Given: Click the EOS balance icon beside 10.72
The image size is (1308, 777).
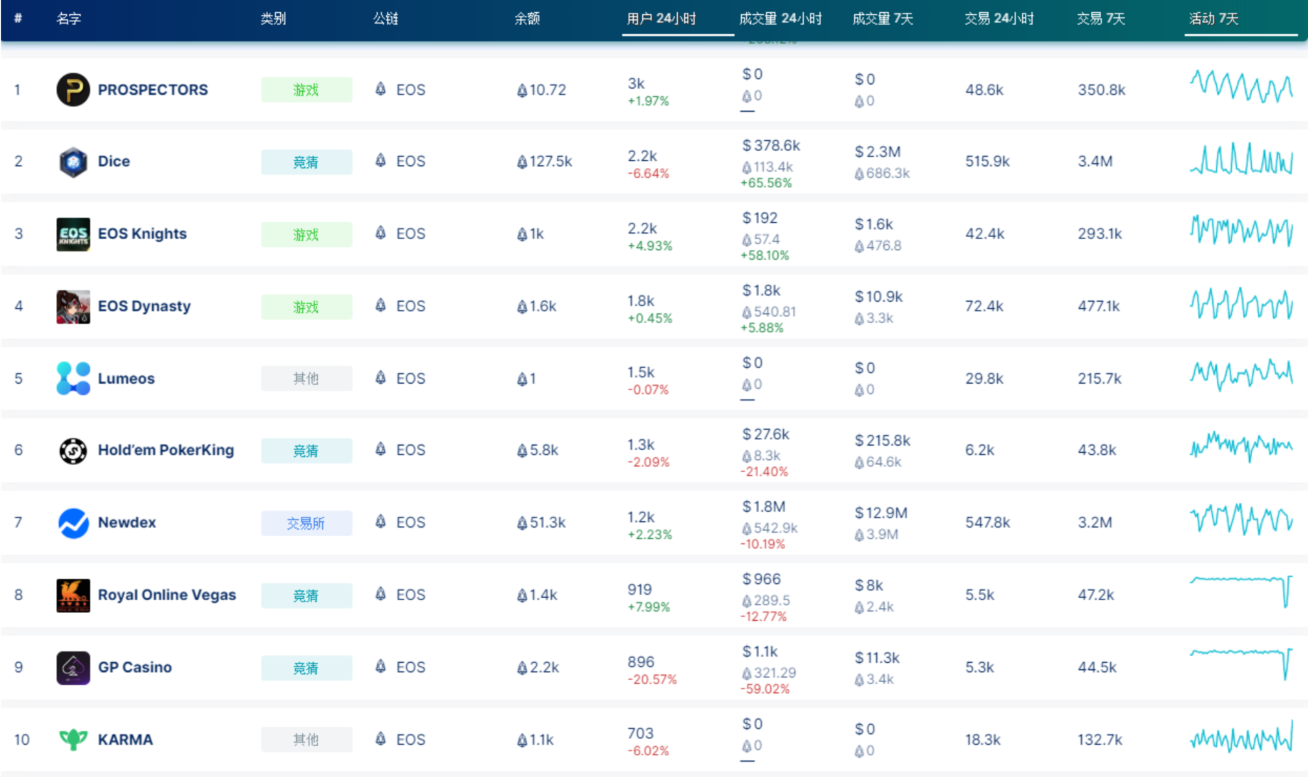Looking at the screenshot, I should point(522,90).
